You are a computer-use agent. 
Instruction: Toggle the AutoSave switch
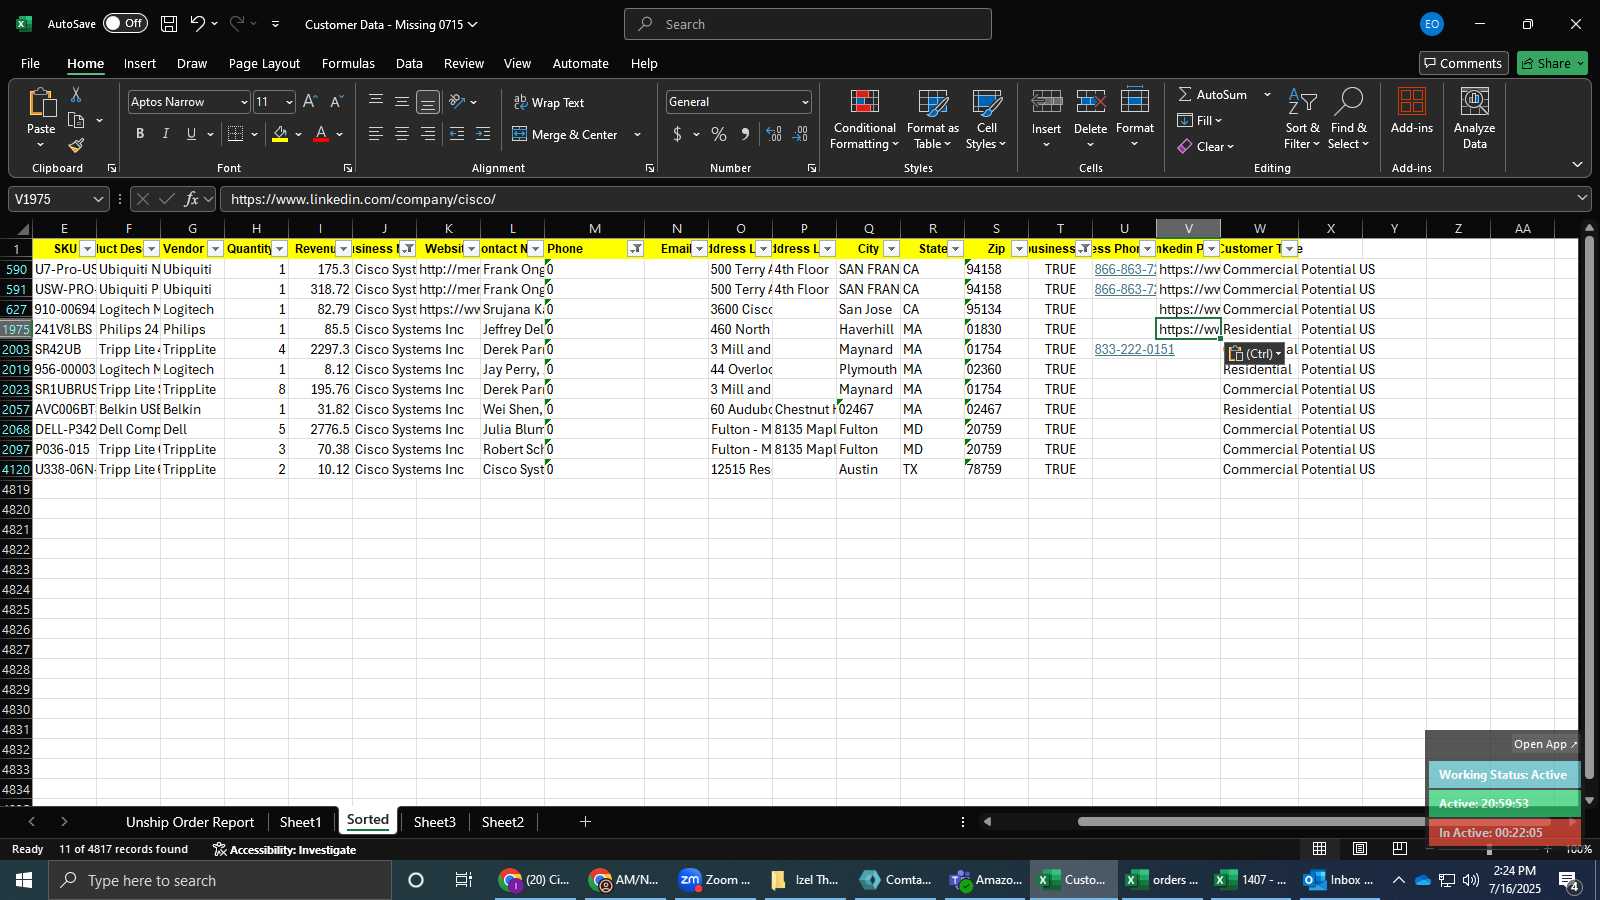(x=125, y=23)
